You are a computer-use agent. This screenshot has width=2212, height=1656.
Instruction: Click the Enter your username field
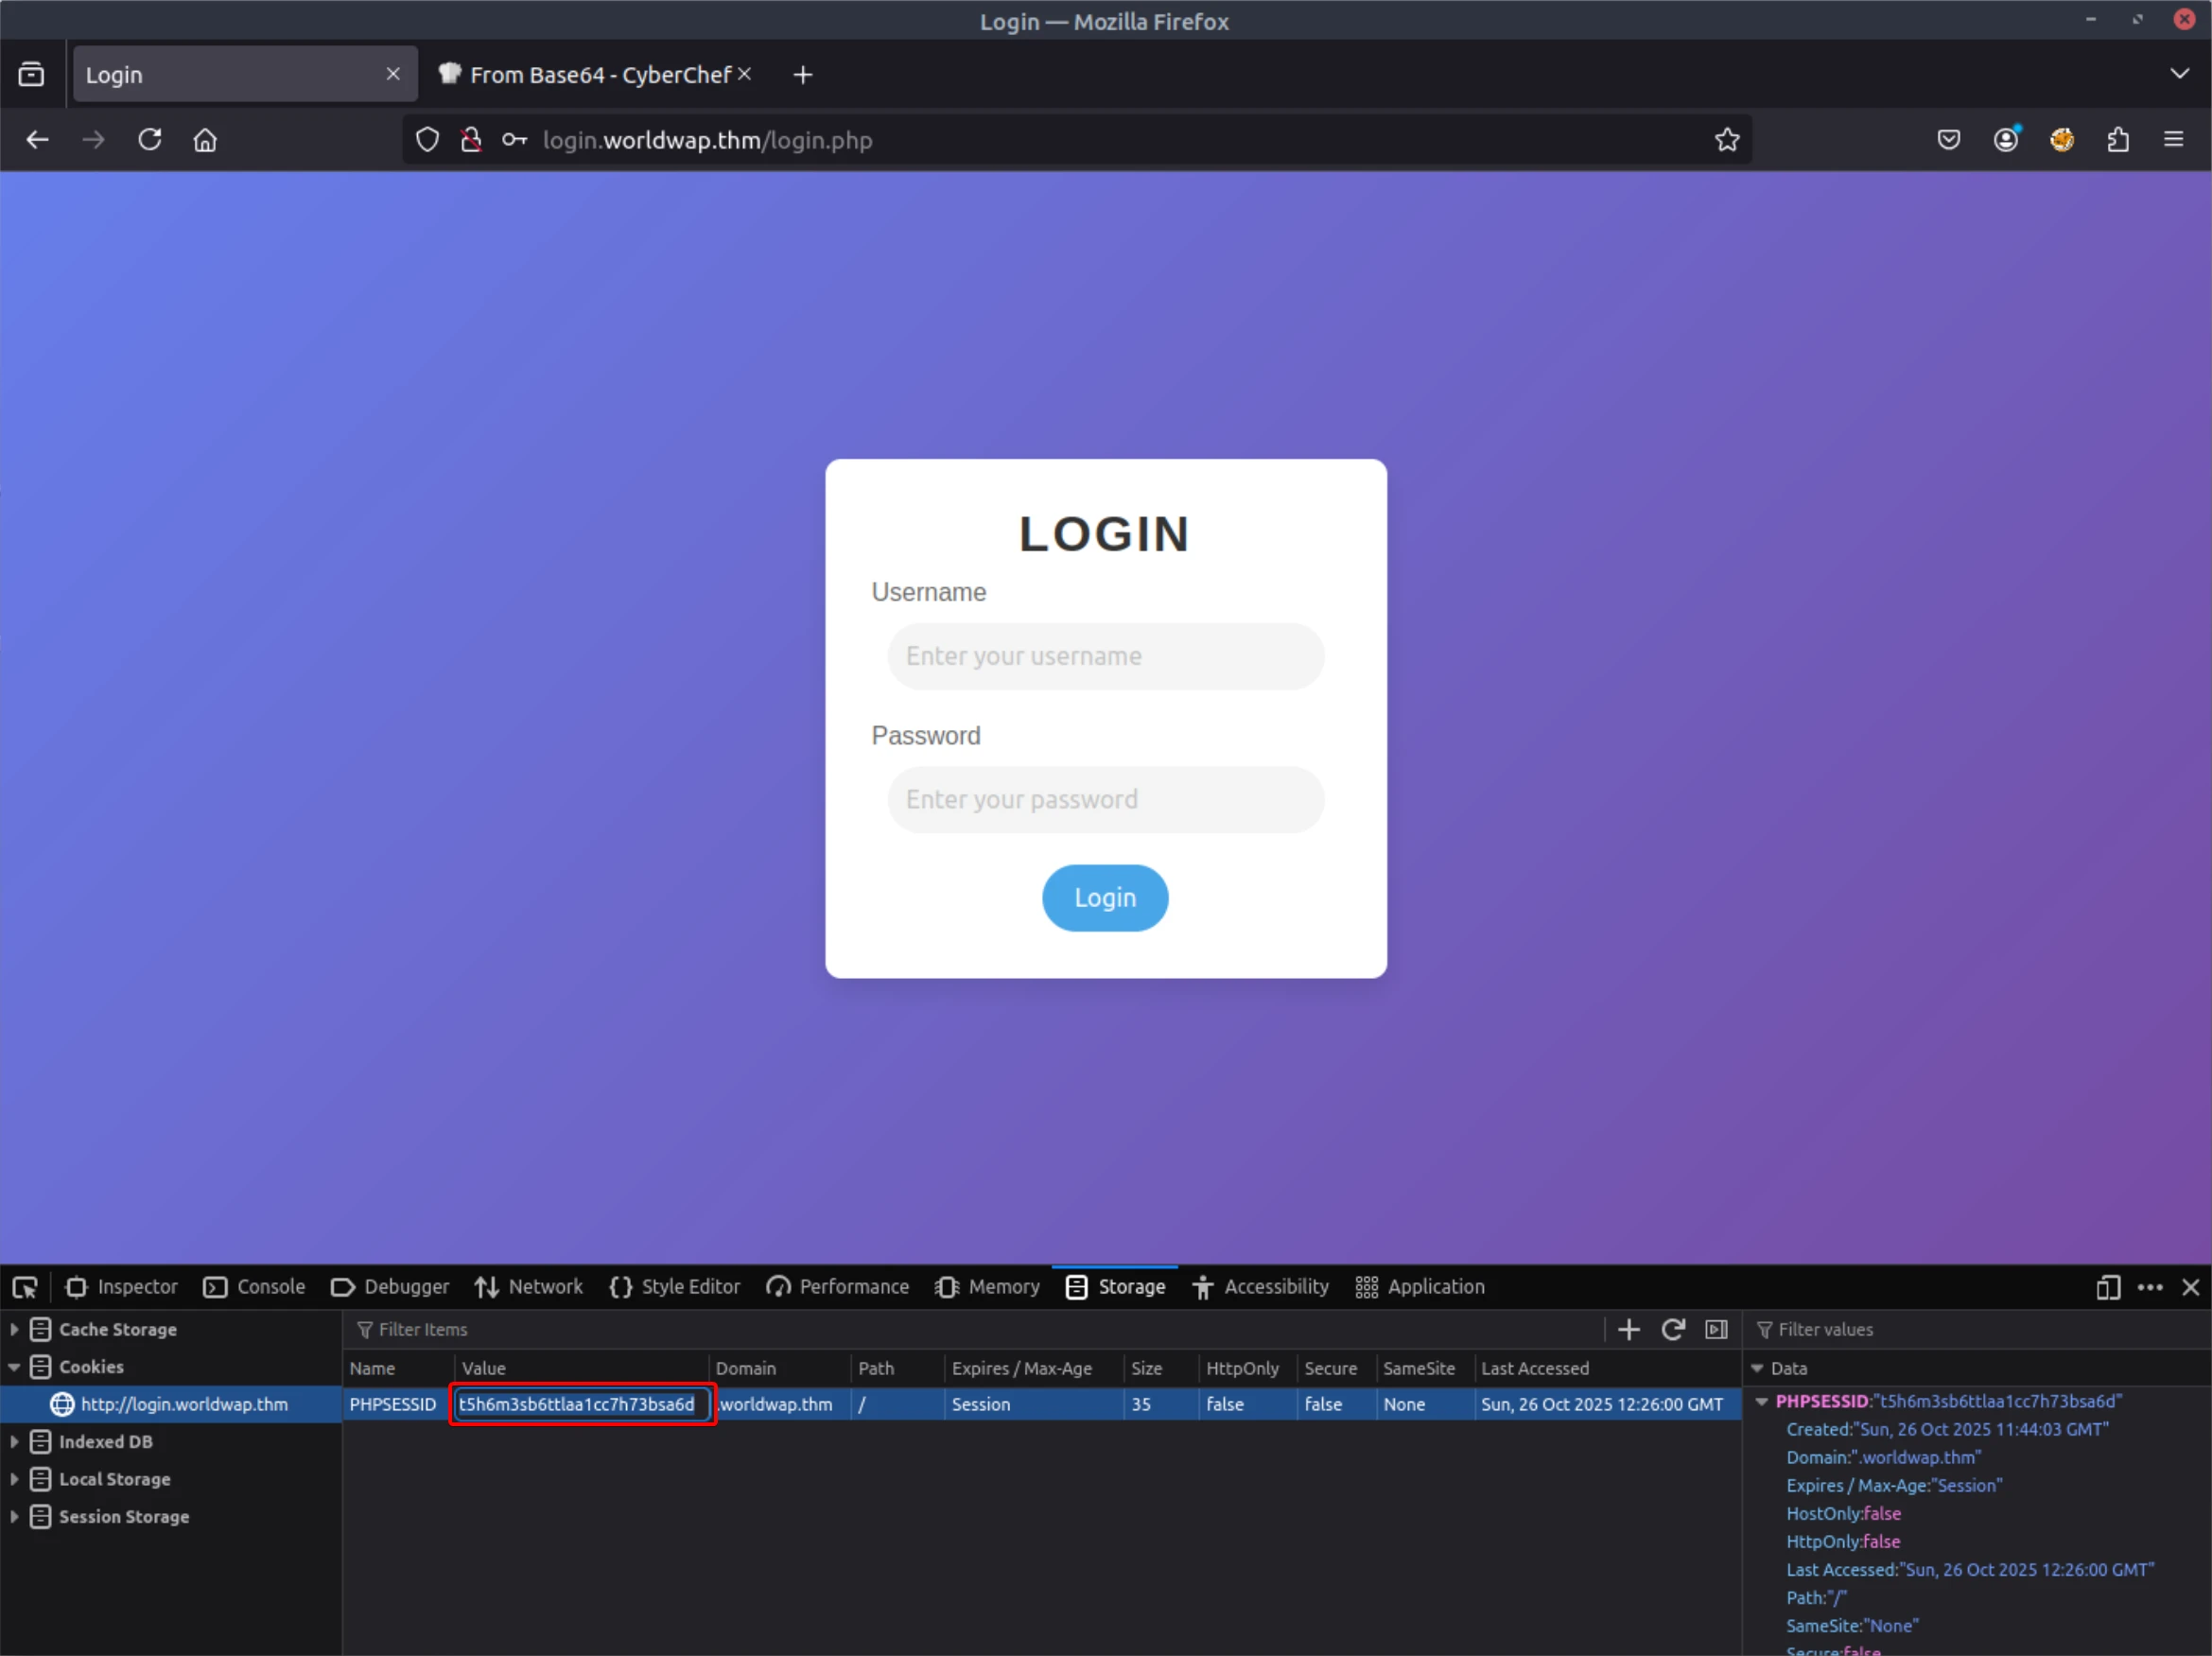point(1105,656)
